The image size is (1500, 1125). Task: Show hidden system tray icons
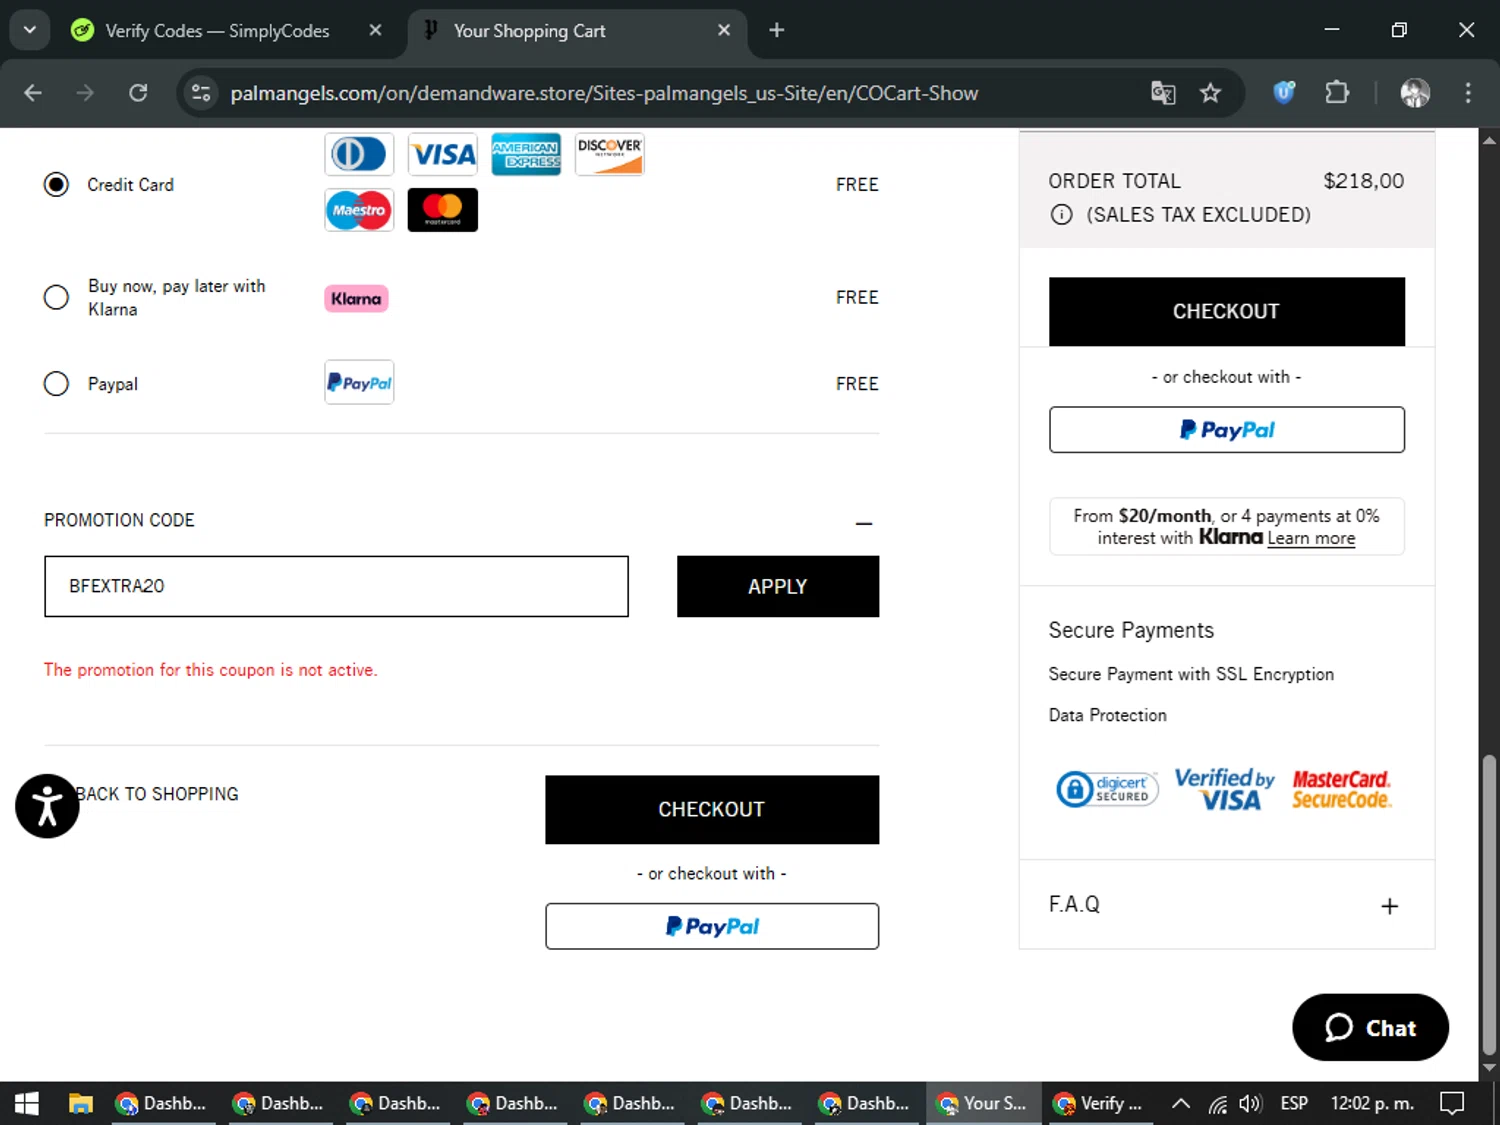point(1181,1103)
